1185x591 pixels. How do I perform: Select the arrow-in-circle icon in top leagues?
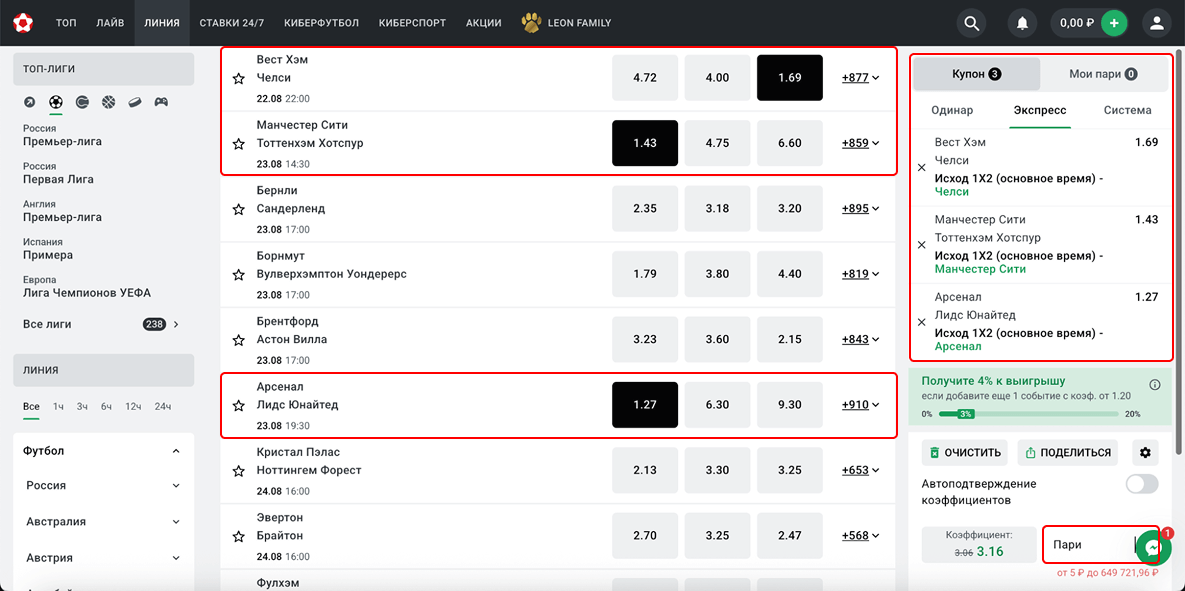pos(29,101)
